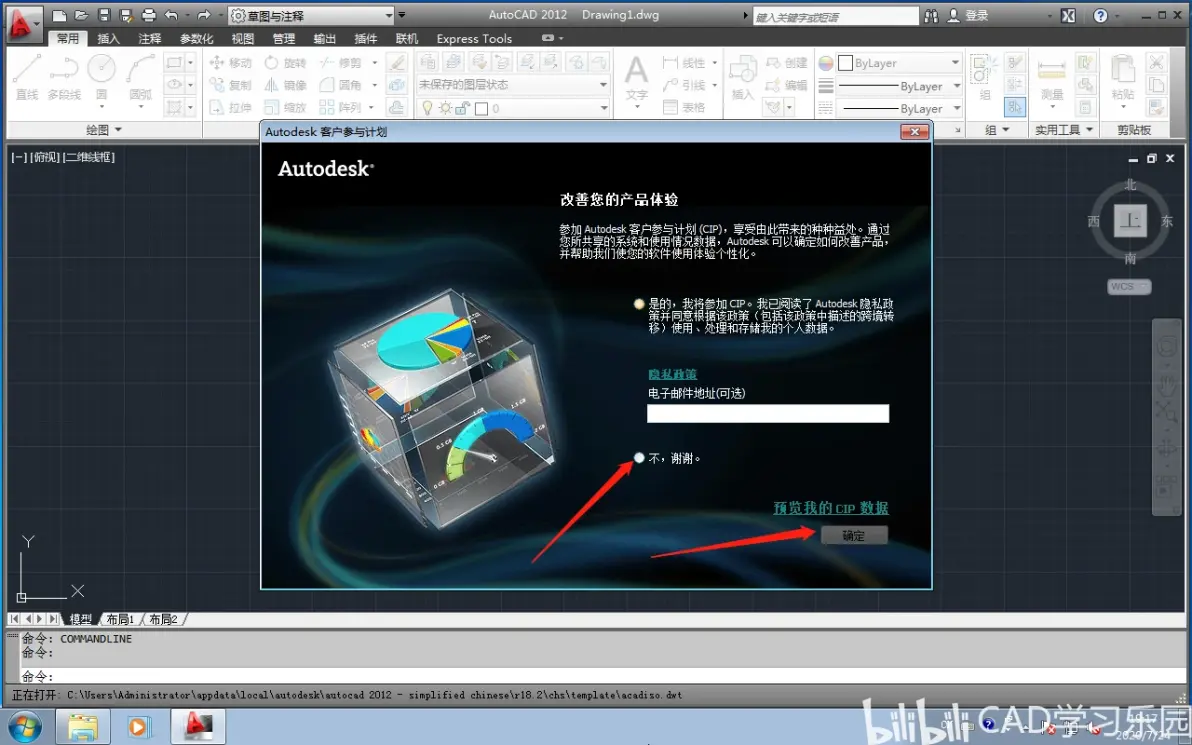Click the object color wheel swatch
1192x745 pixels.
(x=826, y=63)
